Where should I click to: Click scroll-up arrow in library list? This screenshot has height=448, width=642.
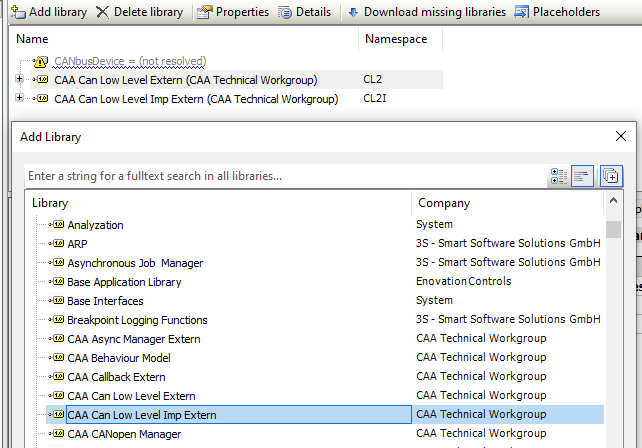click(613, 203)
